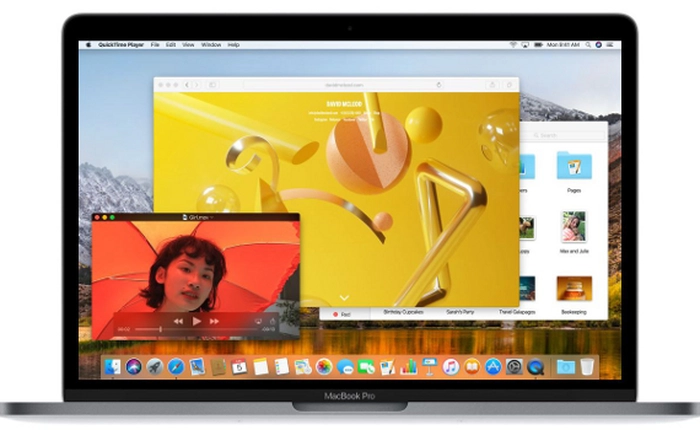The image size is (700, 430).
Task: Open Notification Center list icon
Action: 610,45
